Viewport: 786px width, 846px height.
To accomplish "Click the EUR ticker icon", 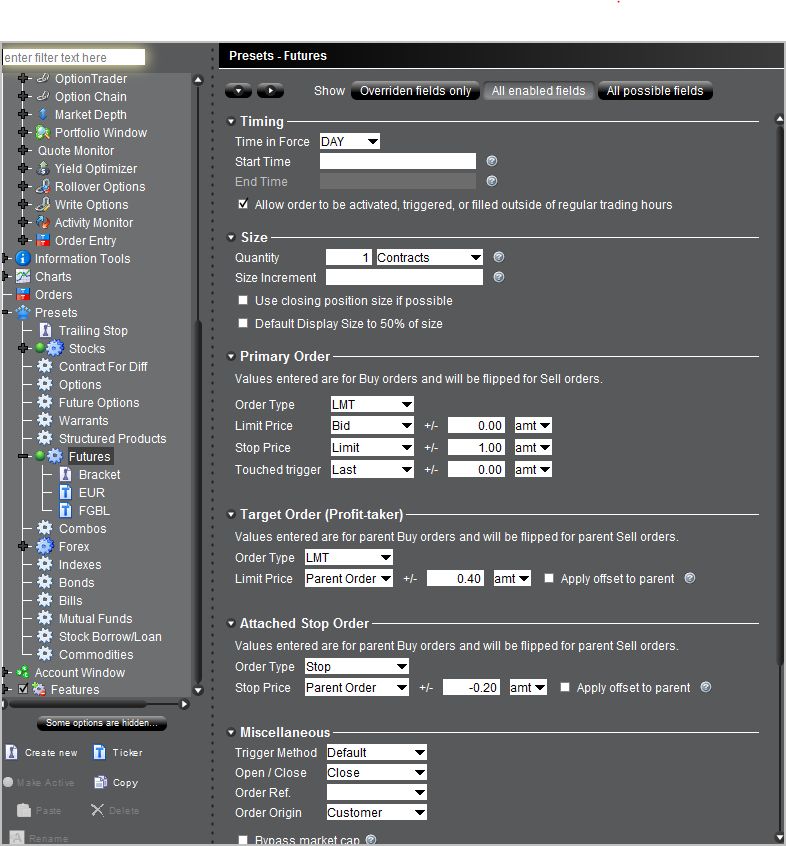I will pyautogui.click(x=65, y=492).
